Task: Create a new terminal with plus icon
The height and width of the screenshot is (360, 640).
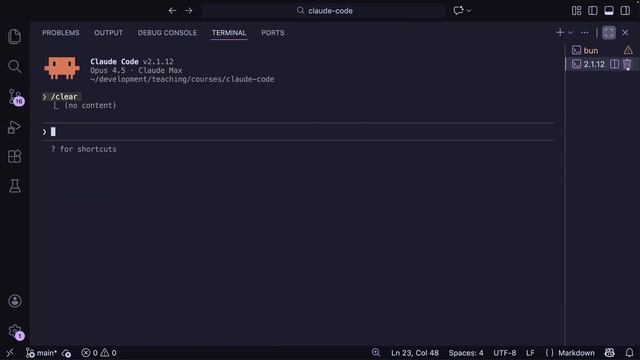Action: point(560,33)
